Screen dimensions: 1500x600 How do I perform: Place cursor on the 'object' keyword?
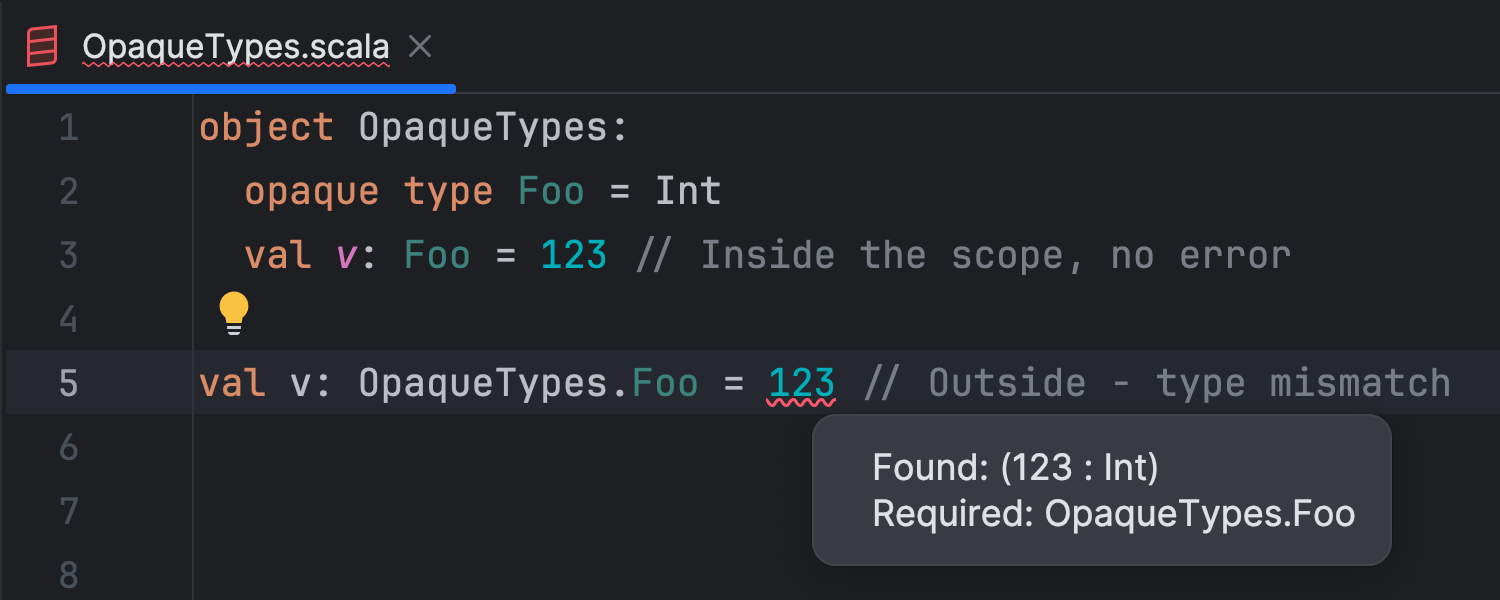pyautogui.click(x=266, y=128)
